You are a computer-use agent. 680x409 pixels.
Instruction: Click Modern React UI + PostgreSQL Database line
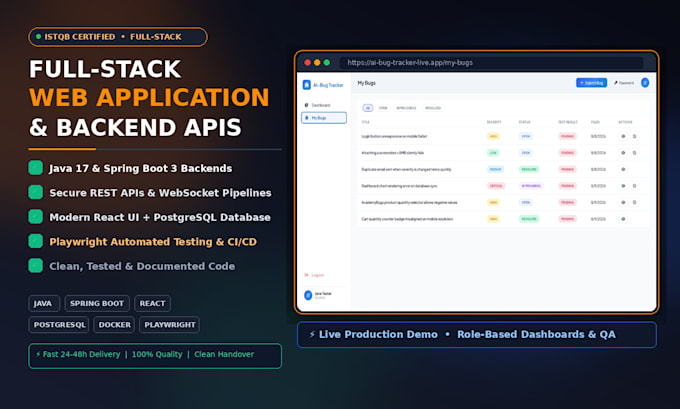pos(160,217)
